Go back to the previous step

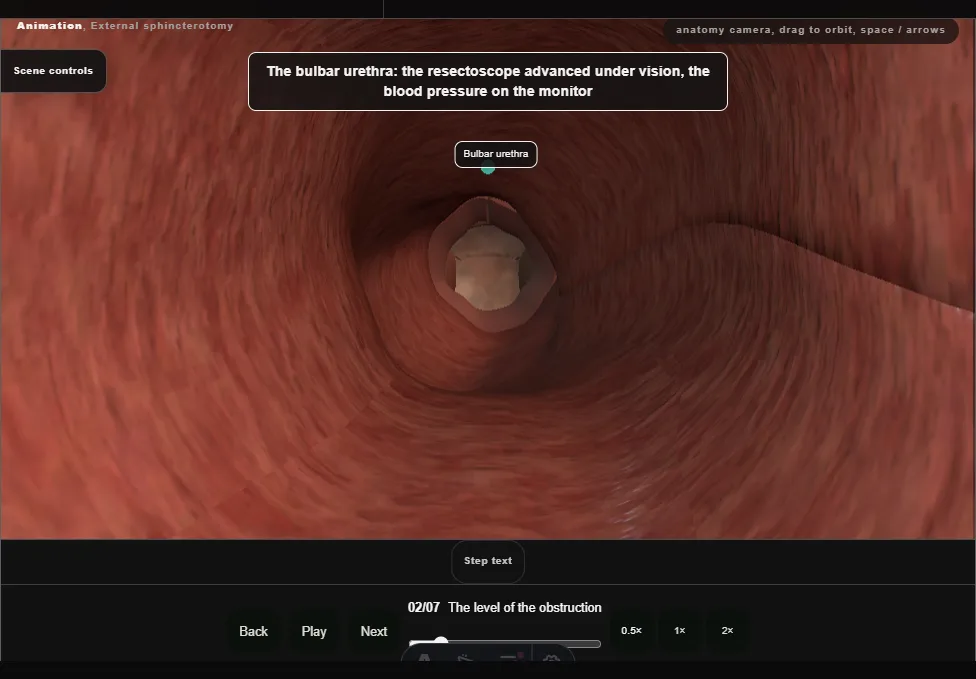pyautogui.click(x=253, y=632)
